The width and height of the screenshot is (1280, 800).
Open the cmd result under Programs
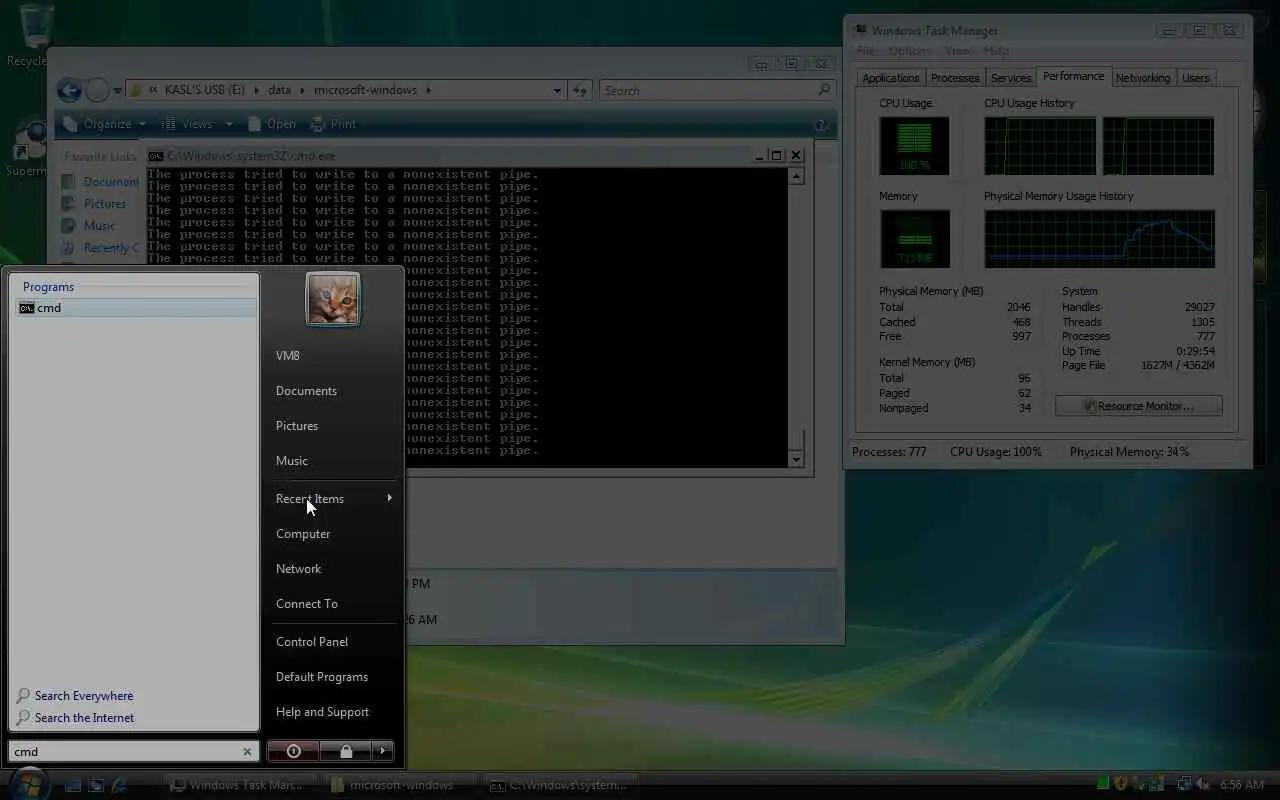point(134,308)
